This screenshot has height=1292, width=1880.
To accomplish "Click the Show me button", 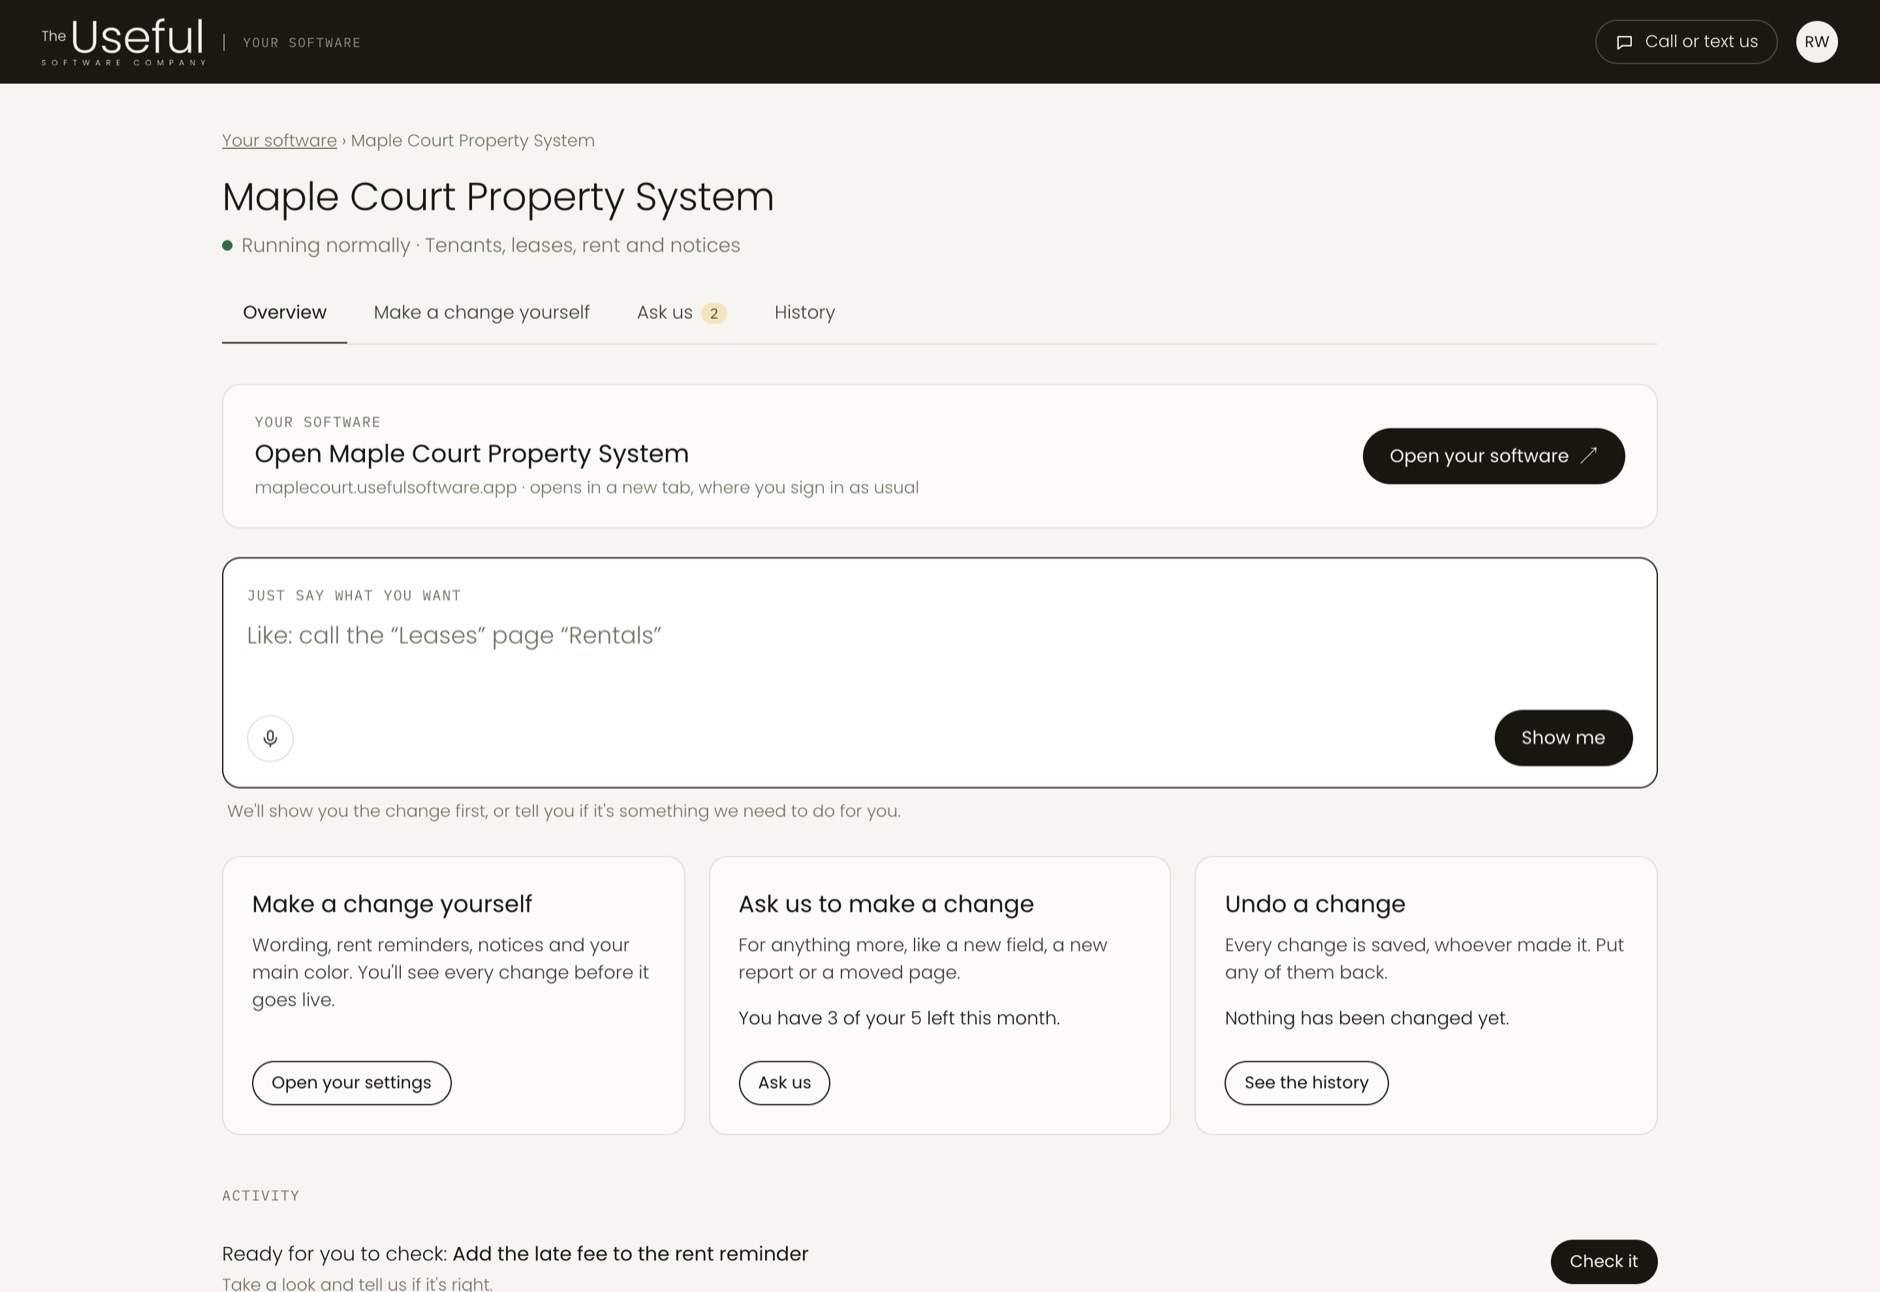I will pyautogui.click(x=1563, y=738).
